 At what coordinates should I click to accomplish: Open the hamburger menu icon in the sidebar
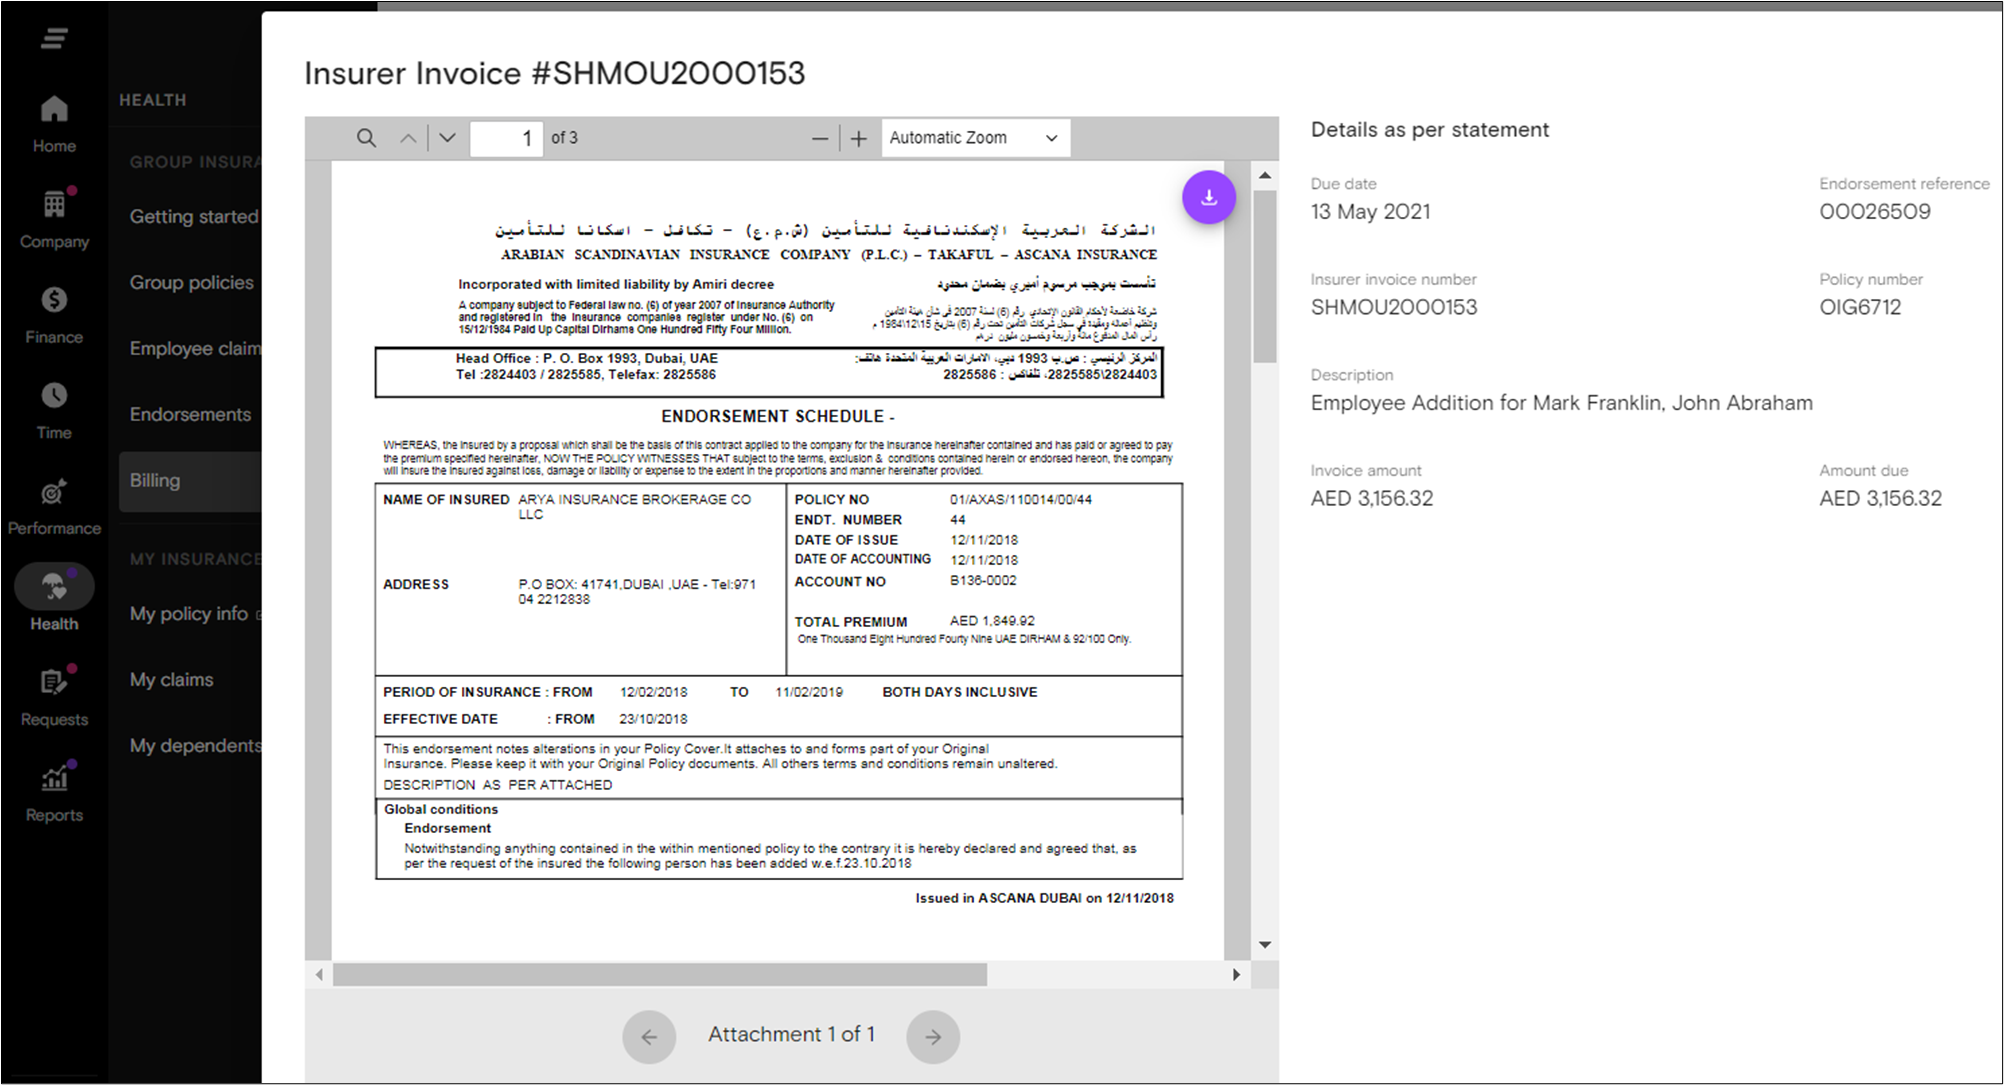[54, 39]
